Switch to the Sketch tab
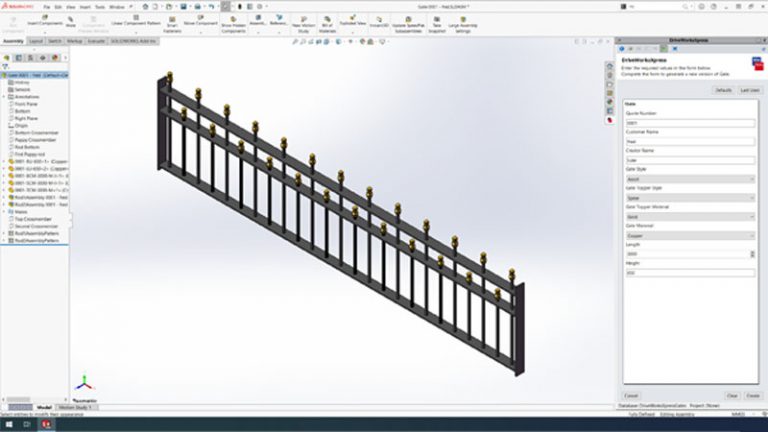 (55, 42)
